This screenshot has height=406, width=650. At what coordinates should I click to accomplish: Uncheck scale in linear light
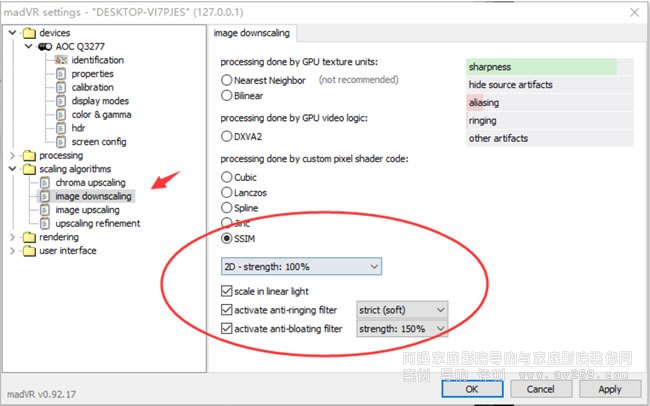coord(226,291)
